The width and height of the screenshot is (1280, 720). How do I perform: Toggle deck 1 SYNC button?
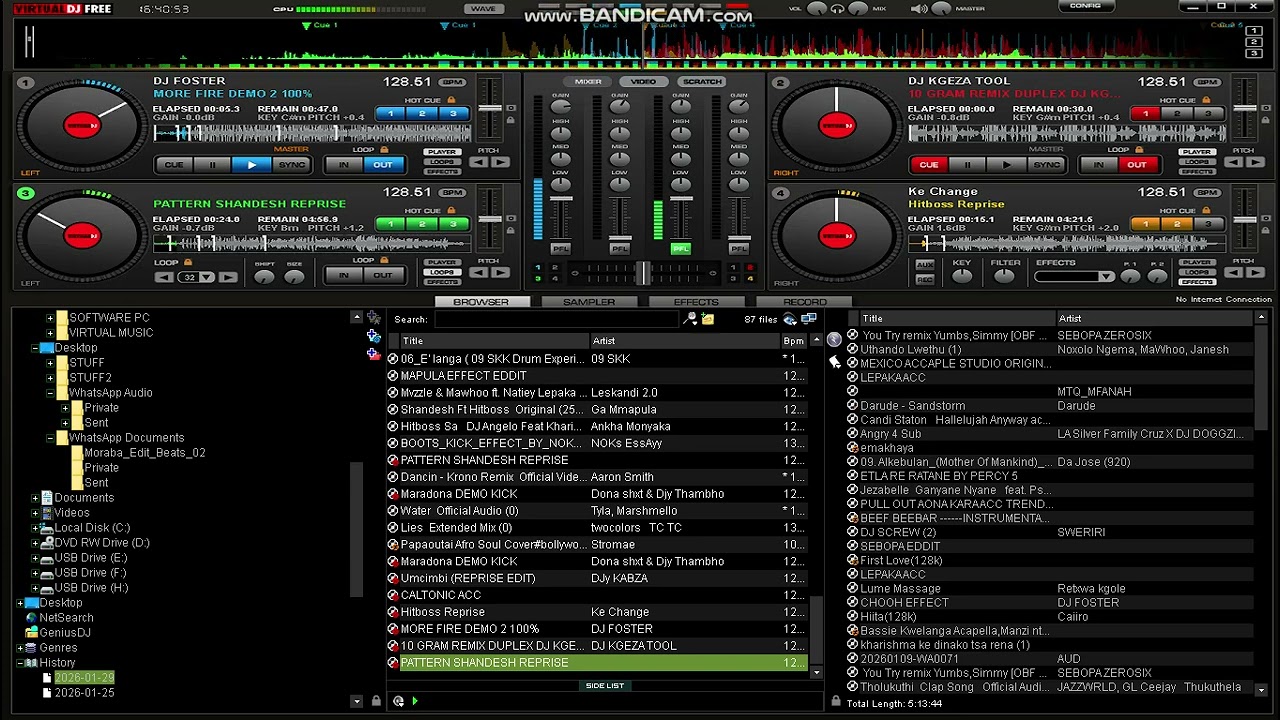(291, 165)
